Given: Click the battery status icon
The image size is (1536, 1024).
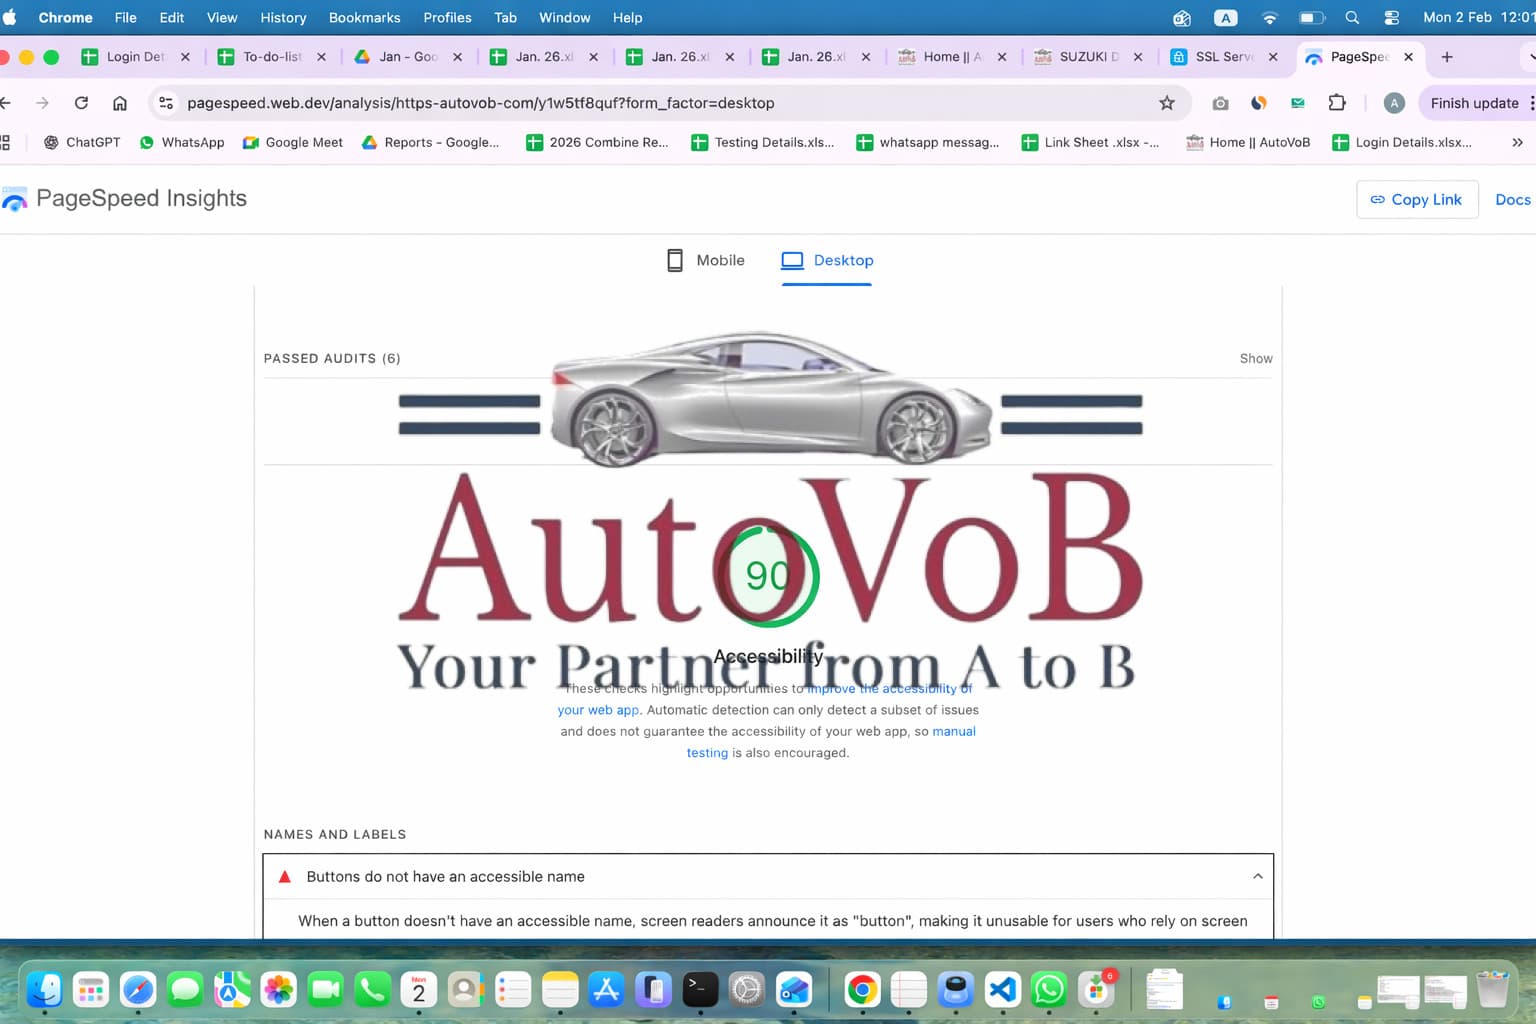Looking at the screenshot, I should click(x=1311, y=18).
